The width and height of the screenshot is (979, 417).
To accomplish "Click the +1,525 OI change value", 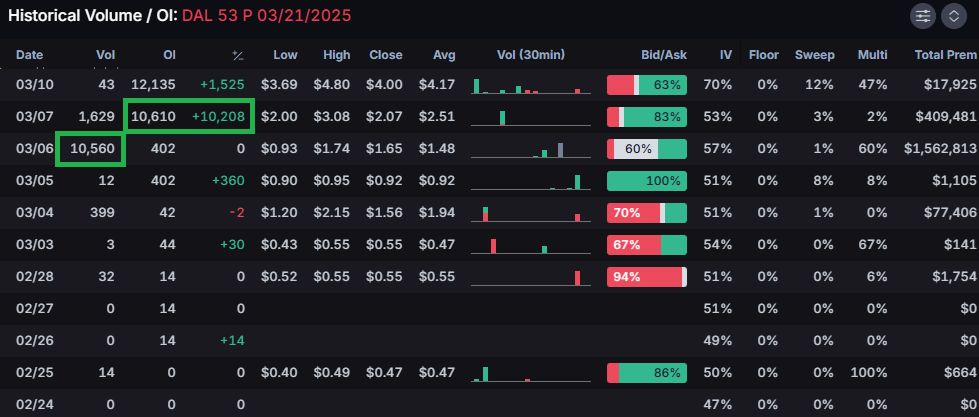I will (x=222, y=84).
